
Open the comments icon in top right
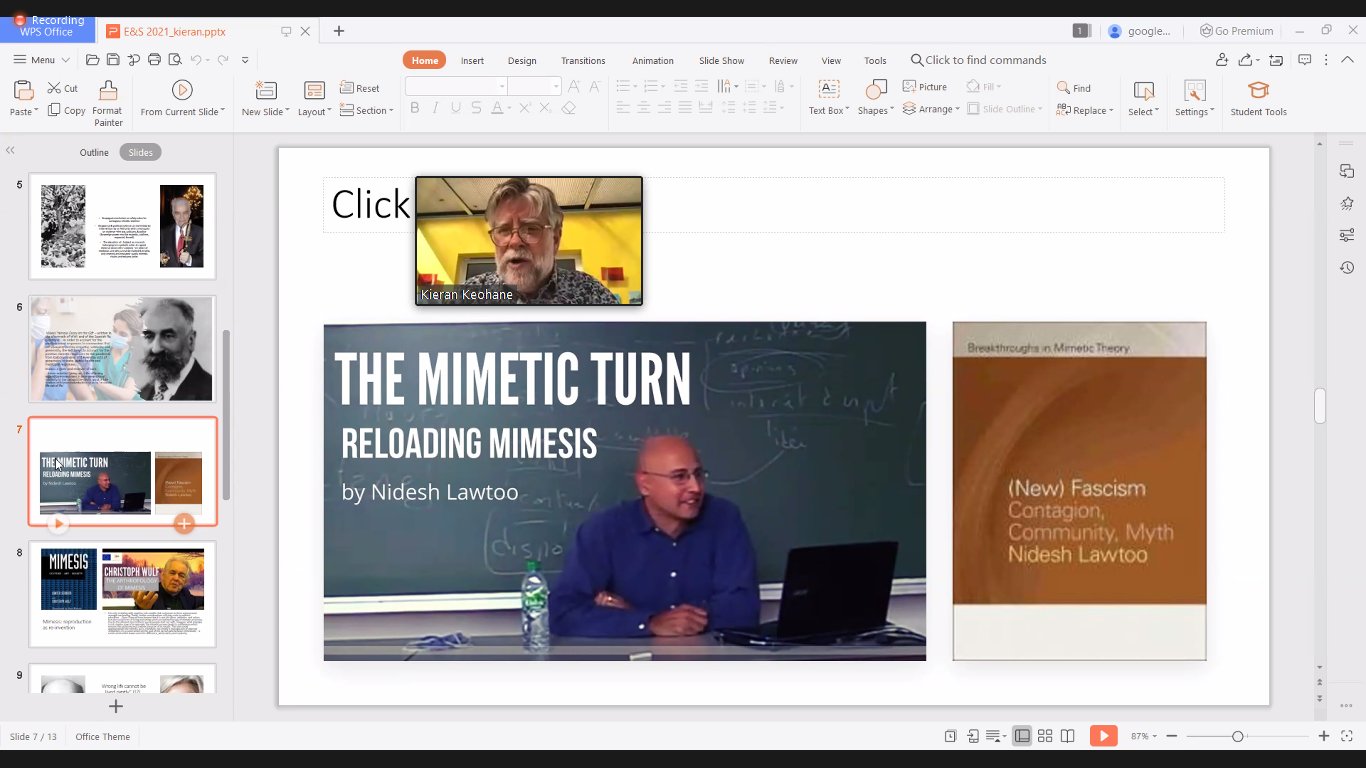(1305, 60)
